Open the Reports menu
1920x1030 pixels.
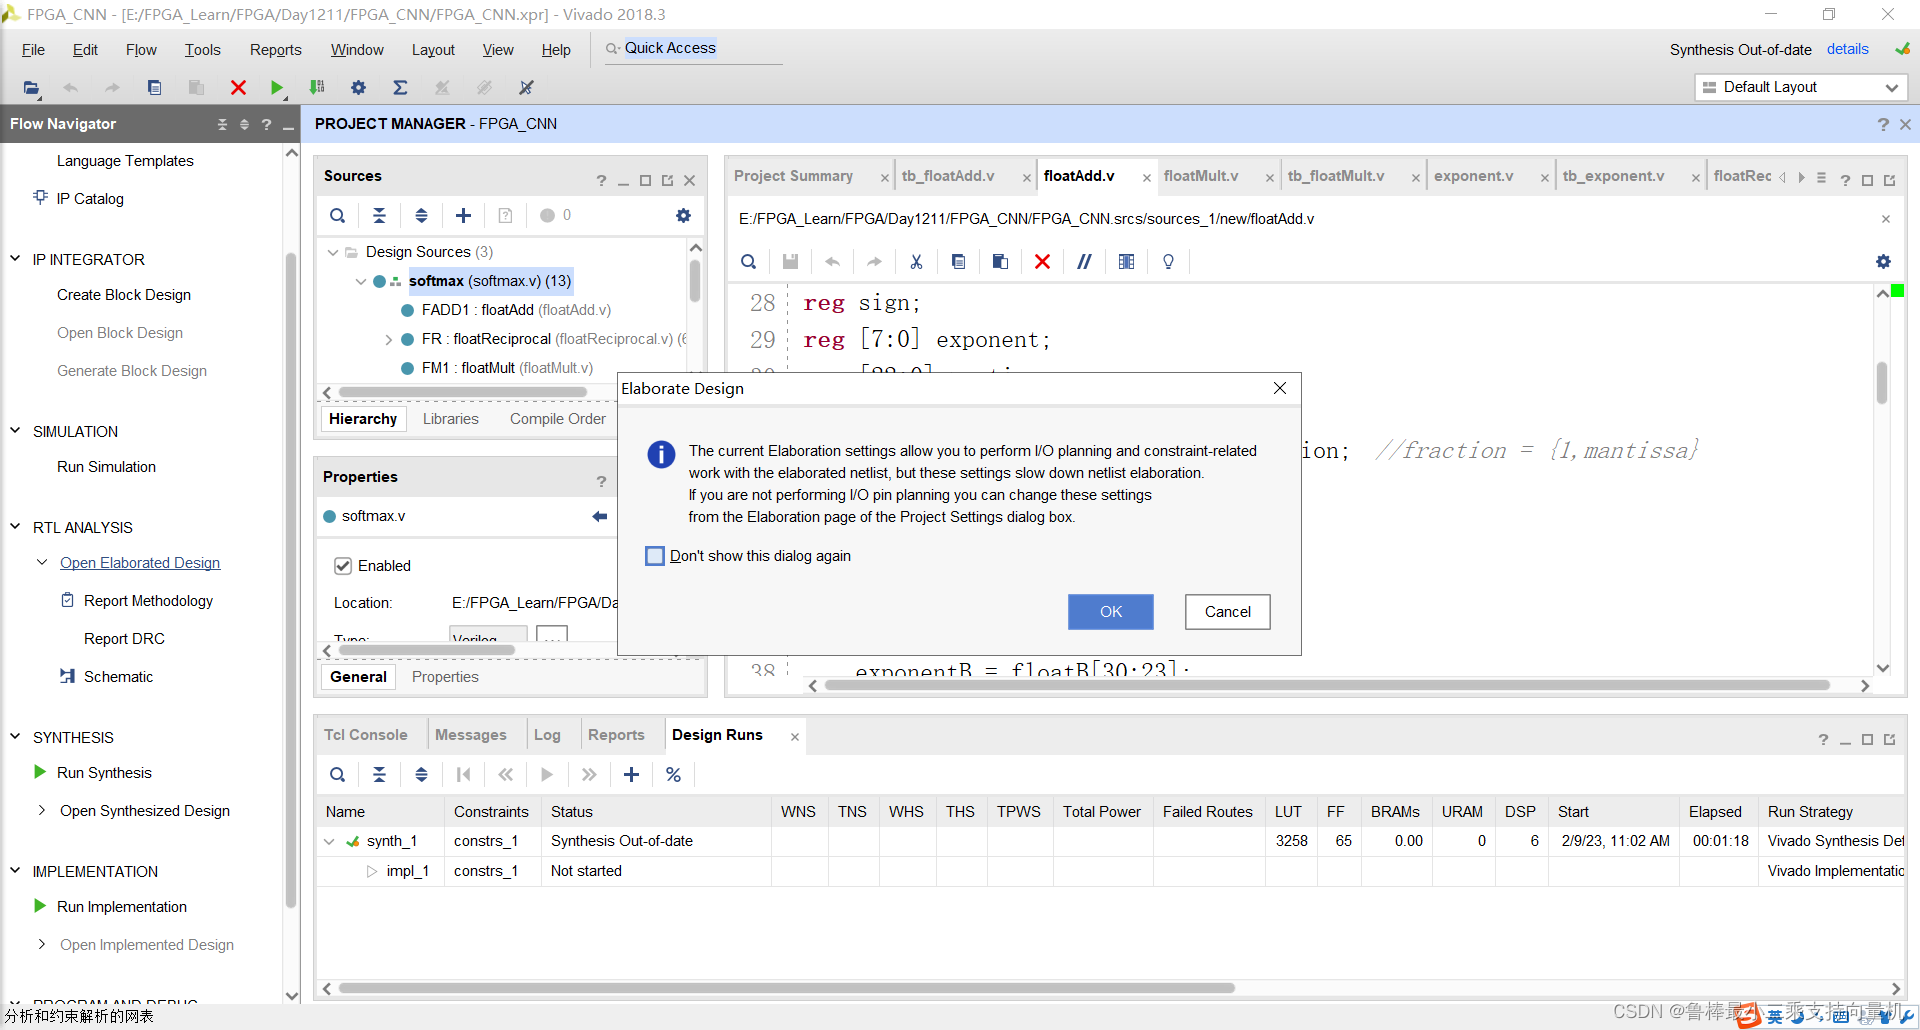click(275, 50)
